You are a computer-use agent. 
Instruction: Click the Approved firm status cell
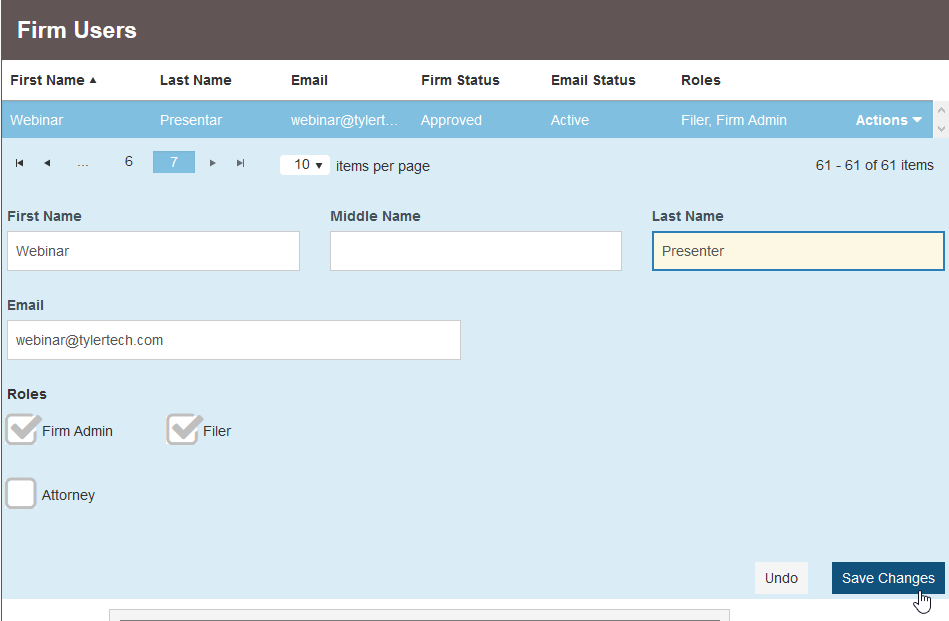click(451, 120)
